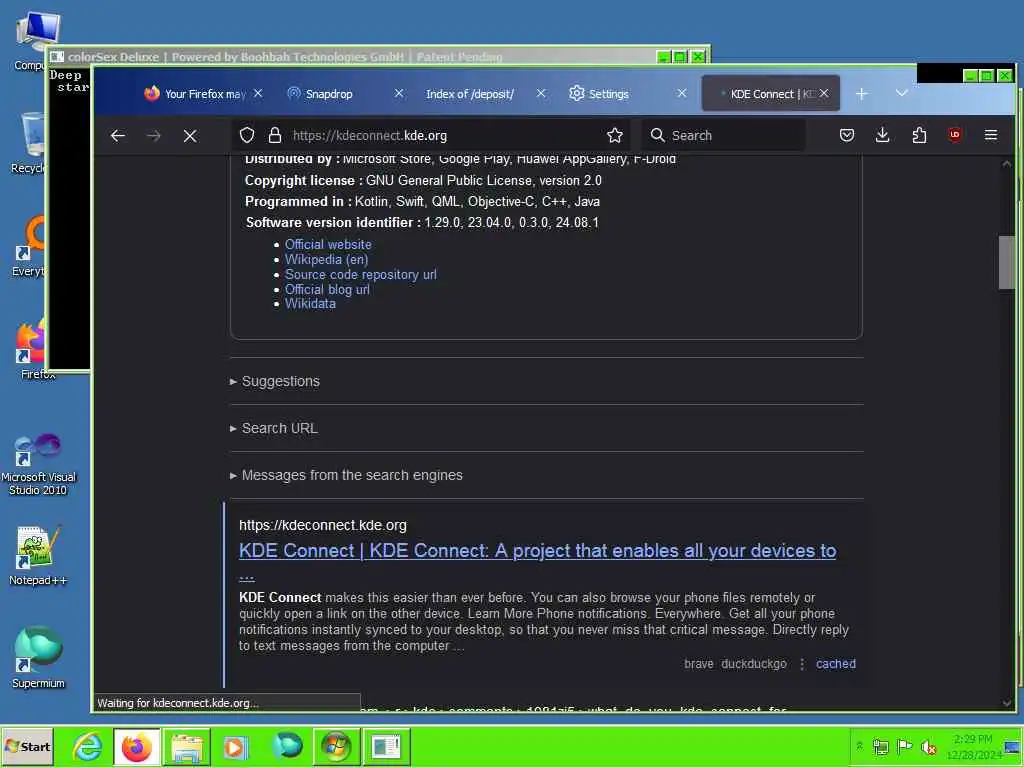The height and width of the screenshot is (768, 1024).
Task: Open the 'KDE Connect | KDE Connect' result title
Action: click(537, 551)
